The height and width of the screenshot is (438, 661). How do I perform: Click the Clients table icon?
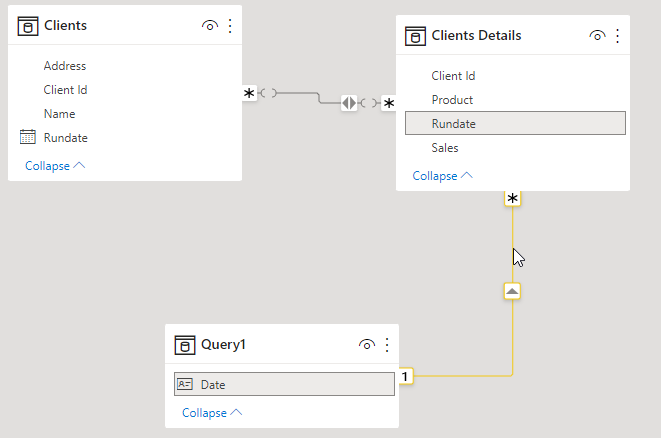coord(28,26)
